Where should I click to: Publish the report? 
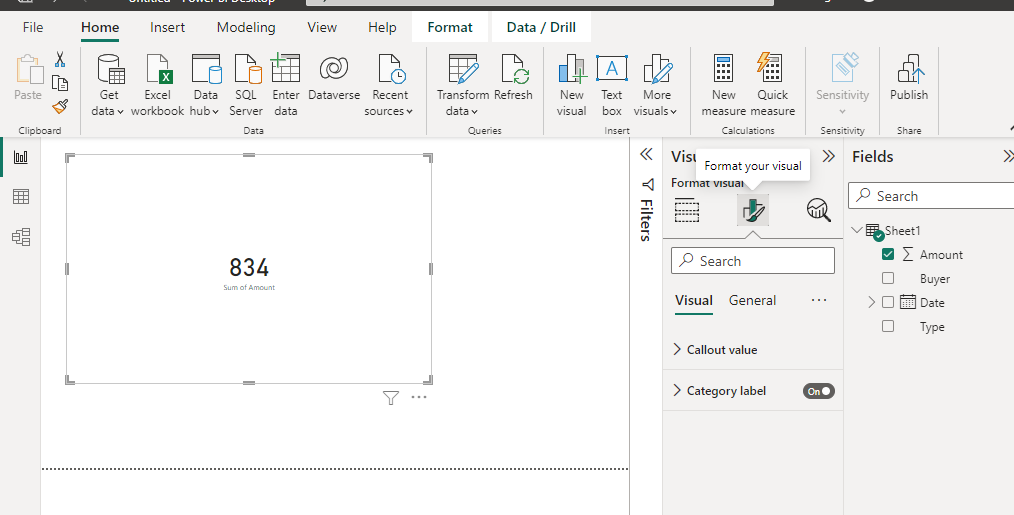pyautogui.click(x=909, y=78)
